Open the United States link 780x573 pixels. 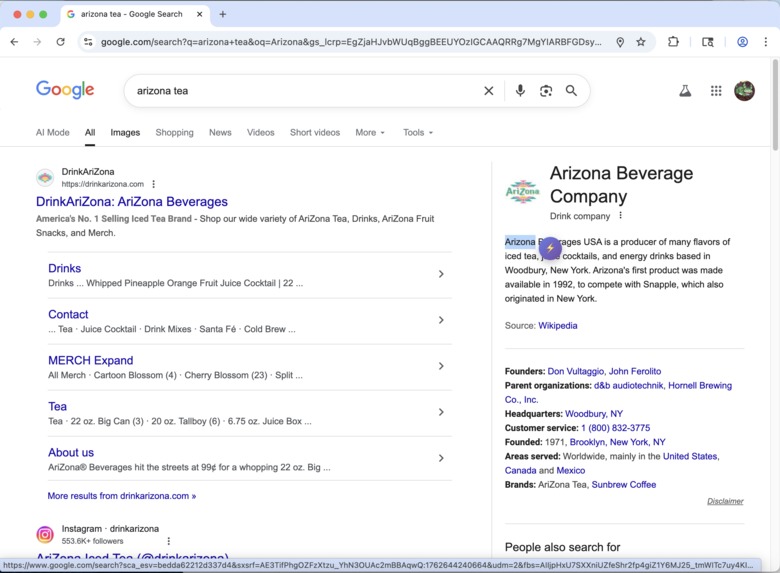(690, 456)
